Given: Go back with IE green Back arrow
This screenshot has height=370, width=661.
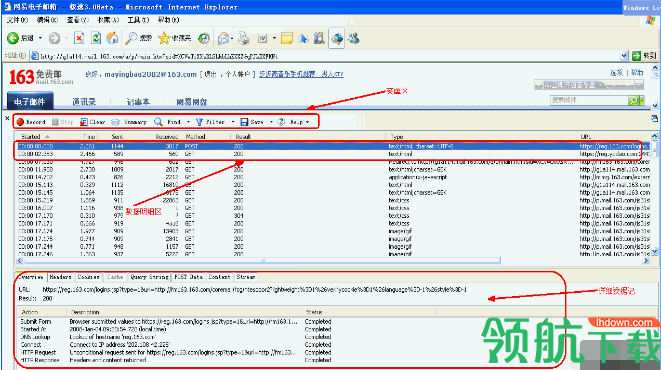Looking at the screenshot, I should (x=20, y=38).
